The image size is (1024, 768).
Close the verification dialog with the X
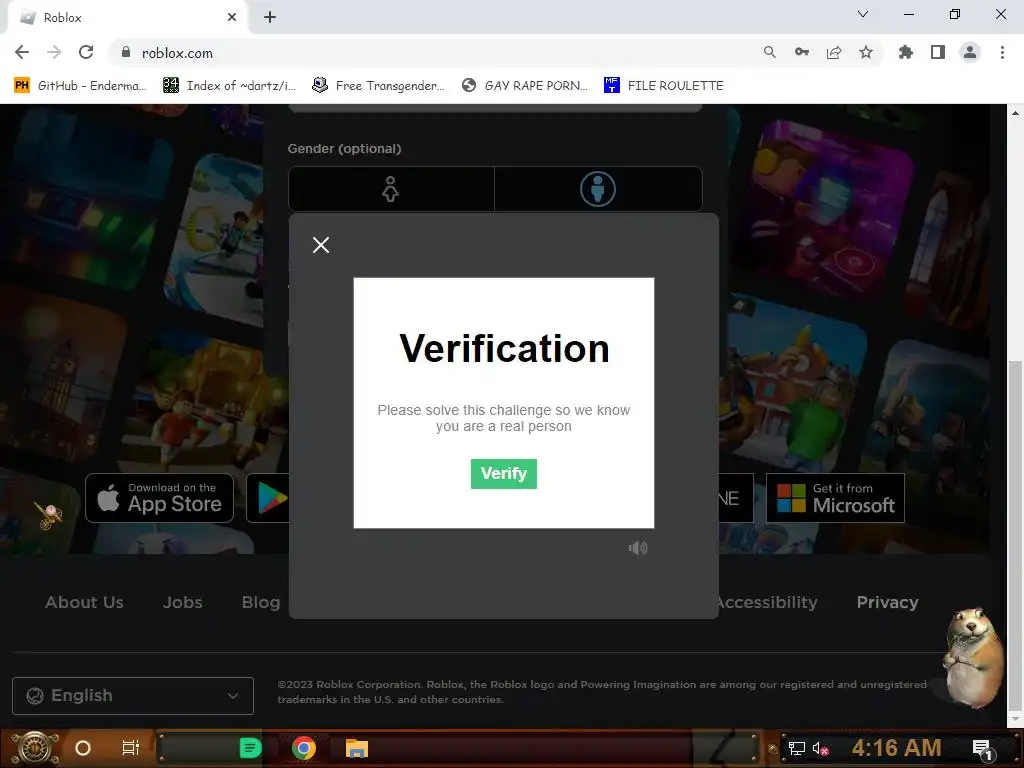click(x=321, y=245)
